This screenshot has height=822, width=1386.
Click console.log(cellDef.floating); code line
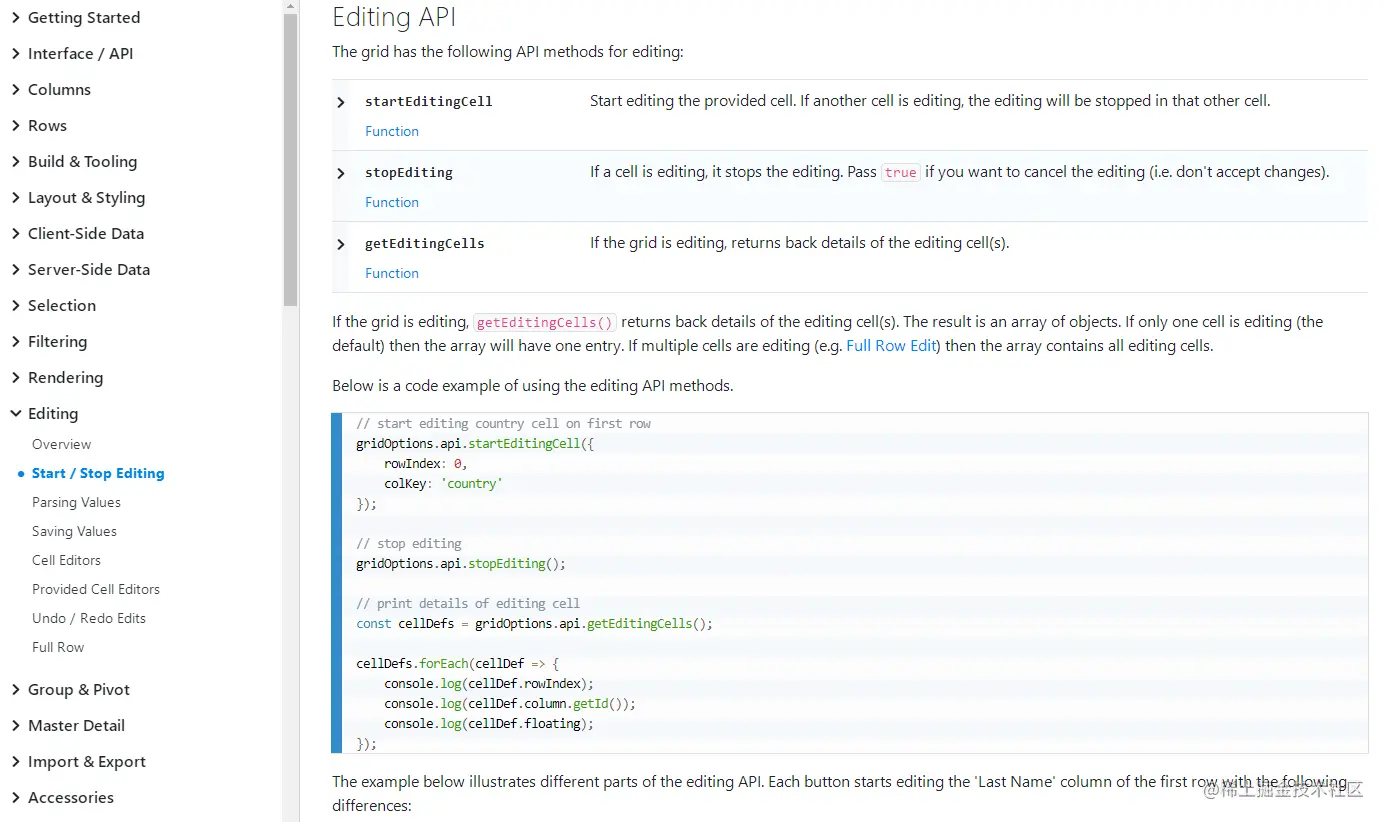[489, 724]
